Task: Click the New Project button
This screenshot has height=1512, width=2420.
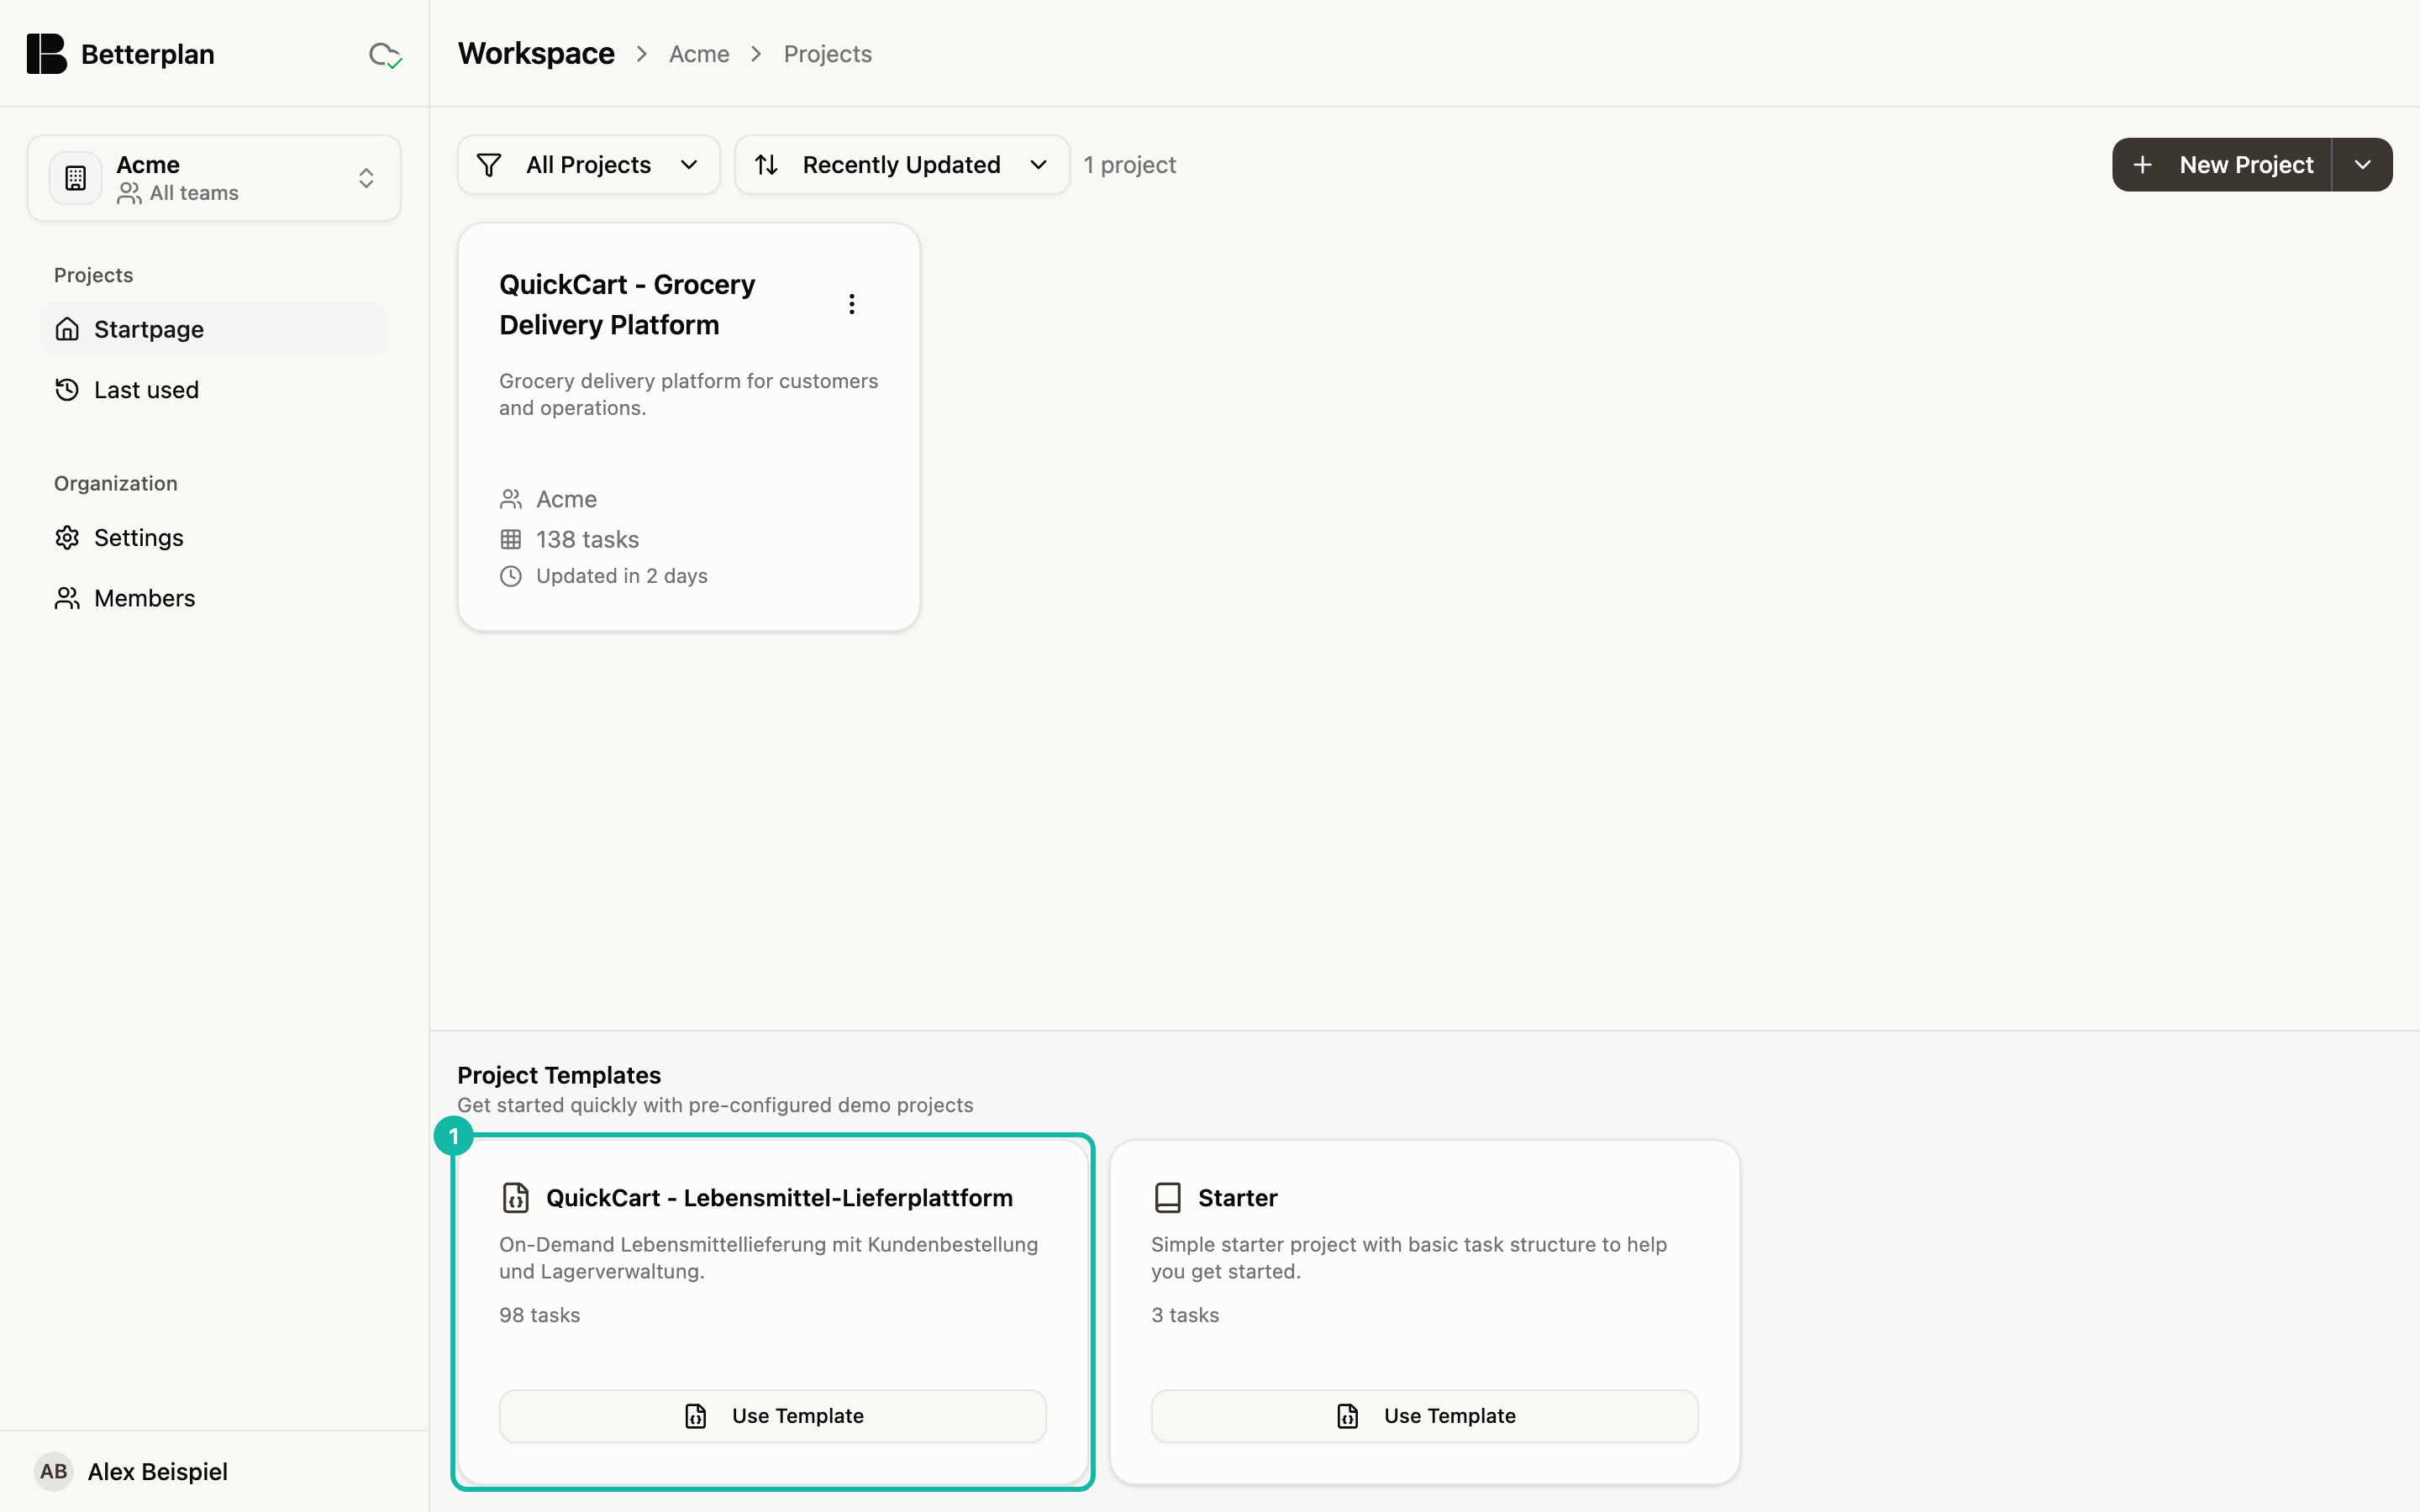Action: tap(2222, 165)
